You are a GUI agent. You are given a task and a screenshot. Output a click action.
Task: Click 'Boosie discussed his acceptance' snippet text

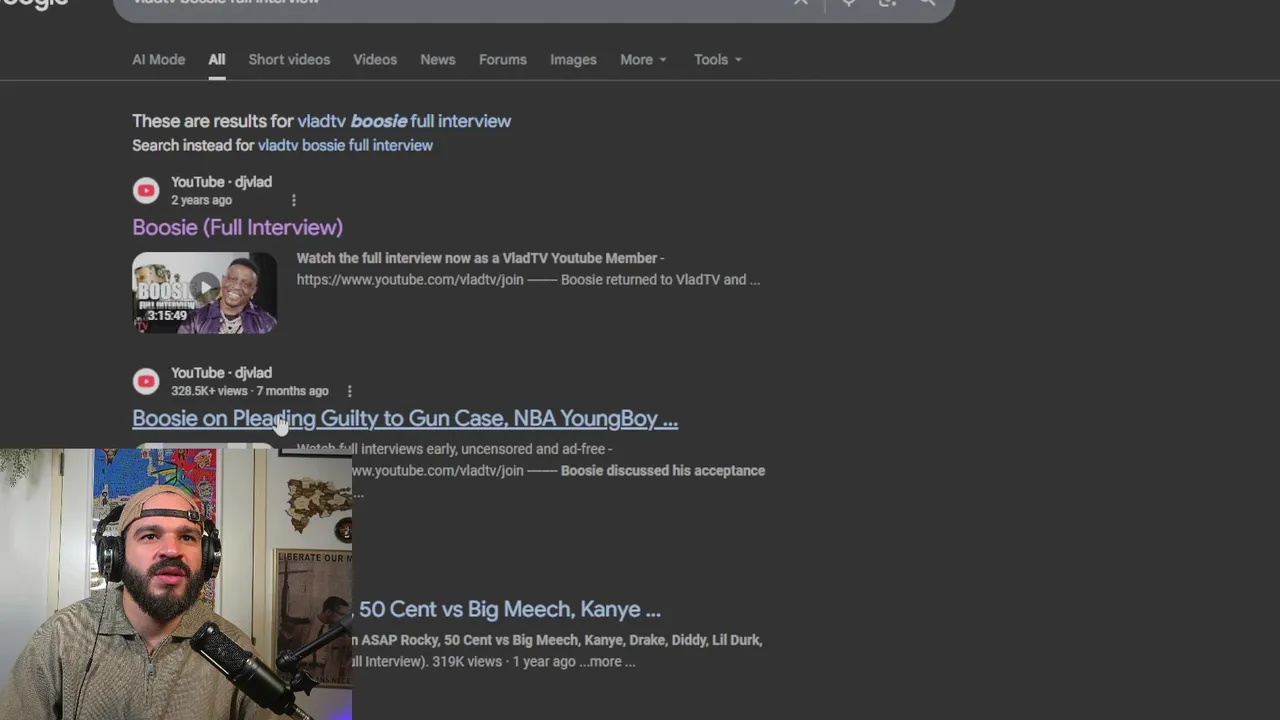[663, 470]
